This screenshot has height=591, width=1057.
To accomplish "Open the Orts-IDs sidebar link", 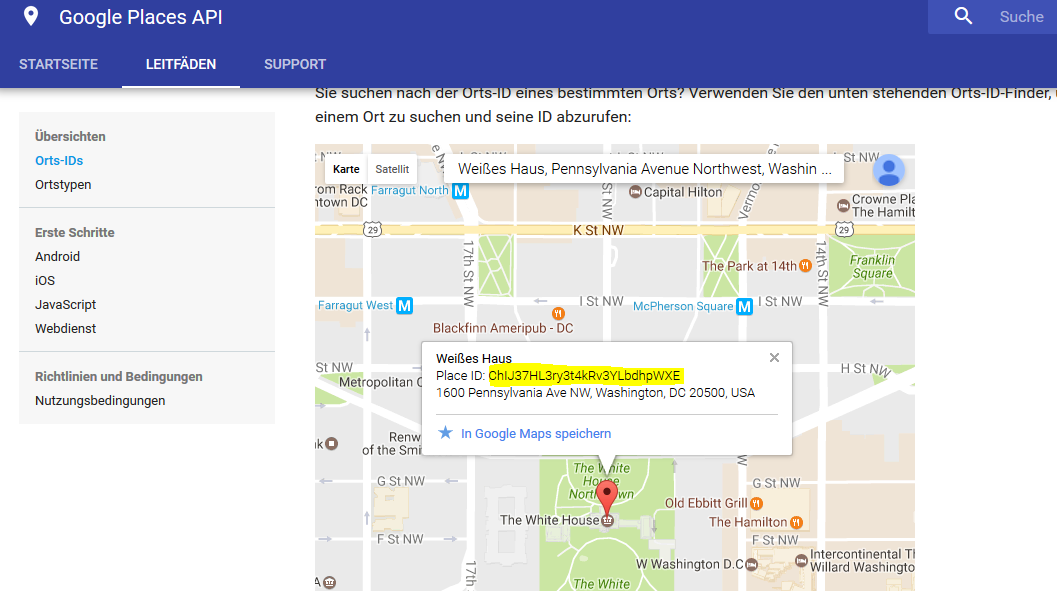I will tap(59, 160).
